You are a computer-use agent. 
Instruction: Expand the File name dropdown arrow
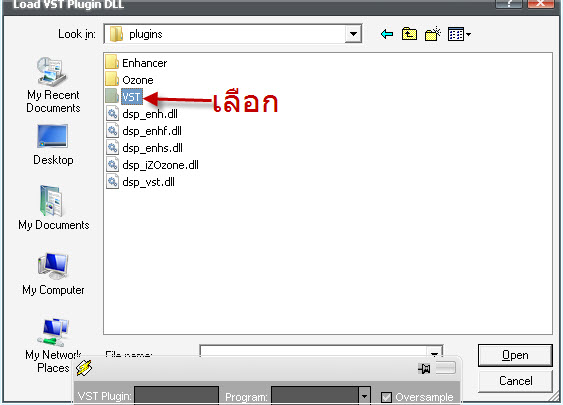pyautogui.click(x=434, y=353)
